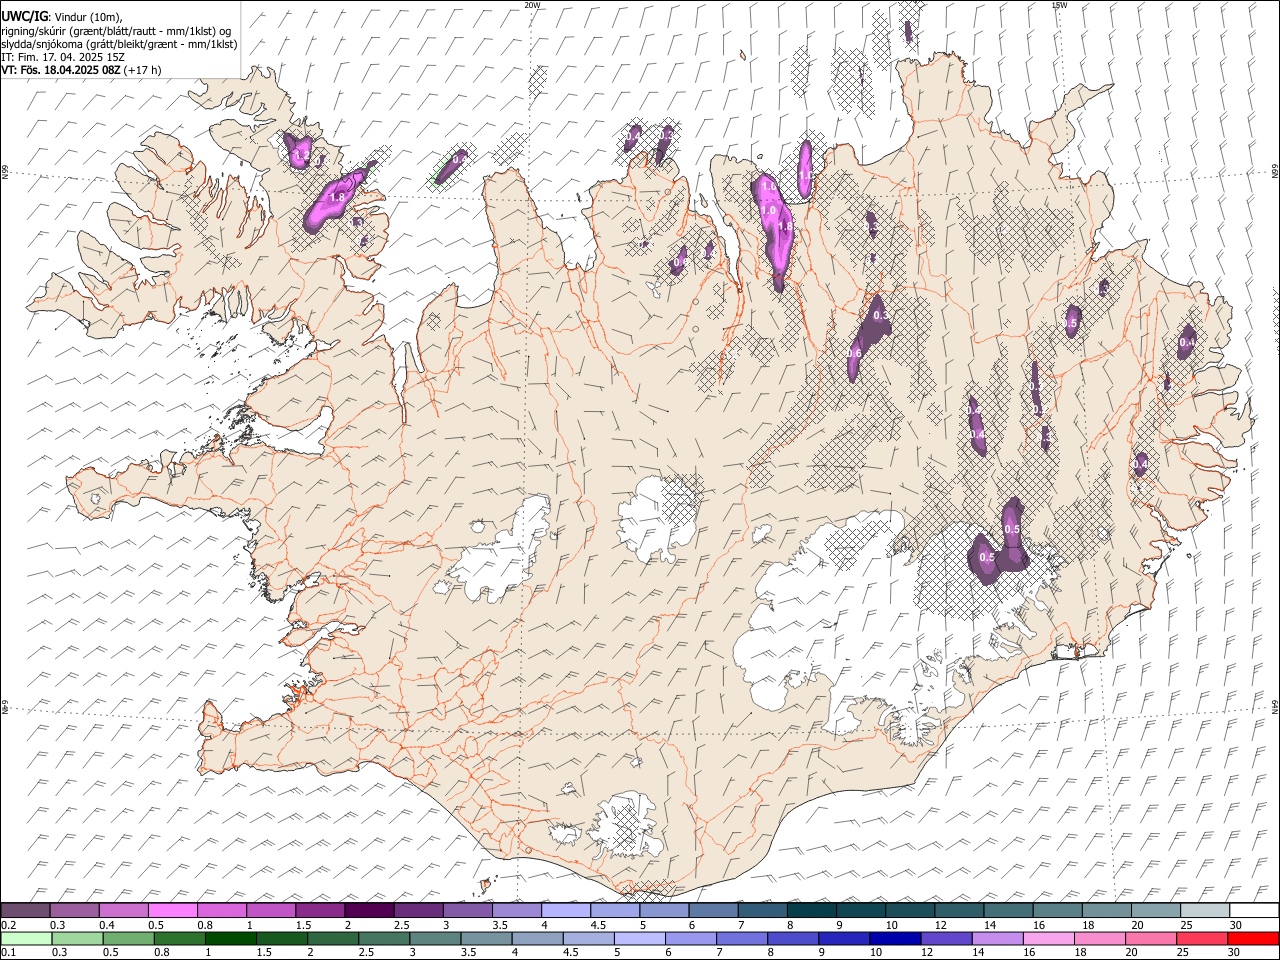This screenshot has height=960, width=1280.
Task: Click the '15W' longitude label
Action: pyautogui.click(x=1059, y=5)
